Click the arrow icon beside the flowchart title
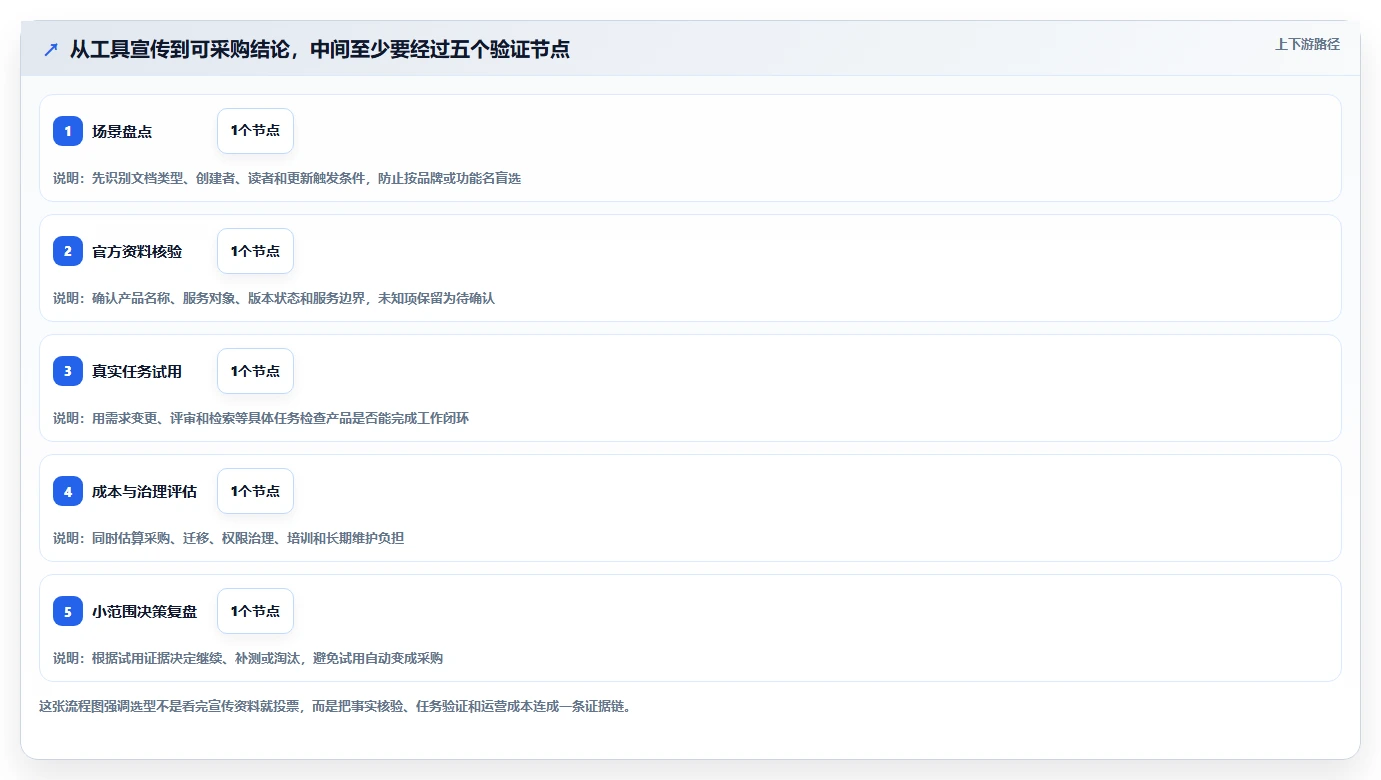 click(51, 49)
